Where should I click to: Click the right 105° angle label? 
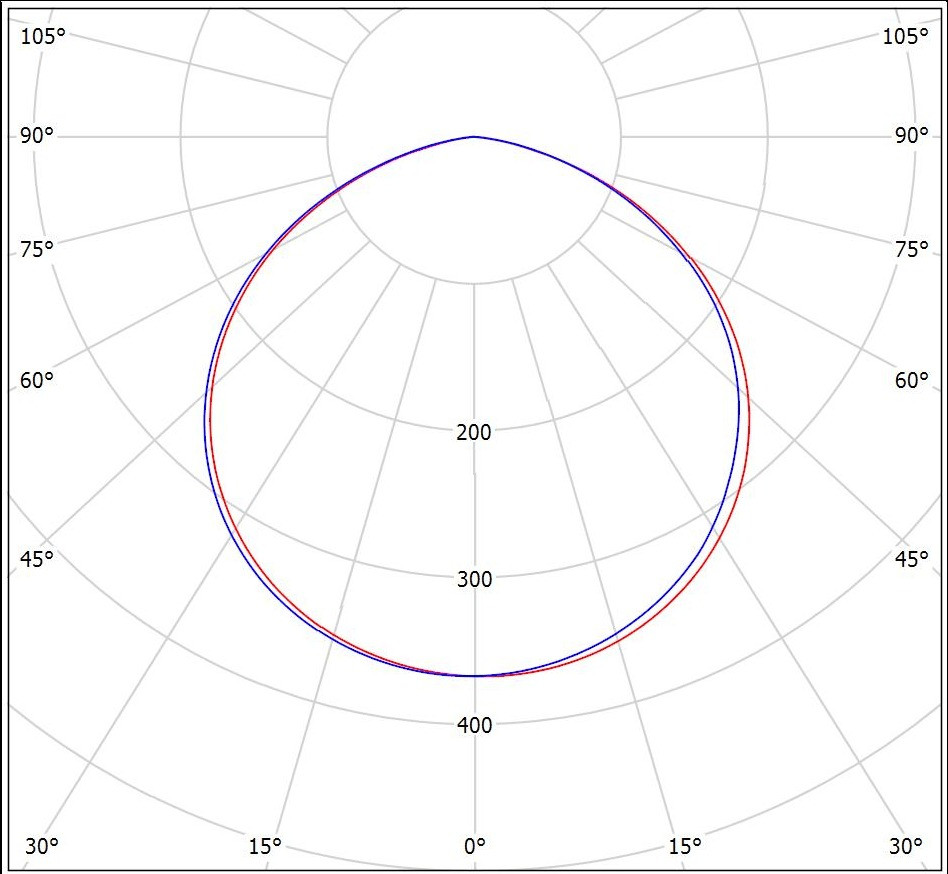coord(906,37)
